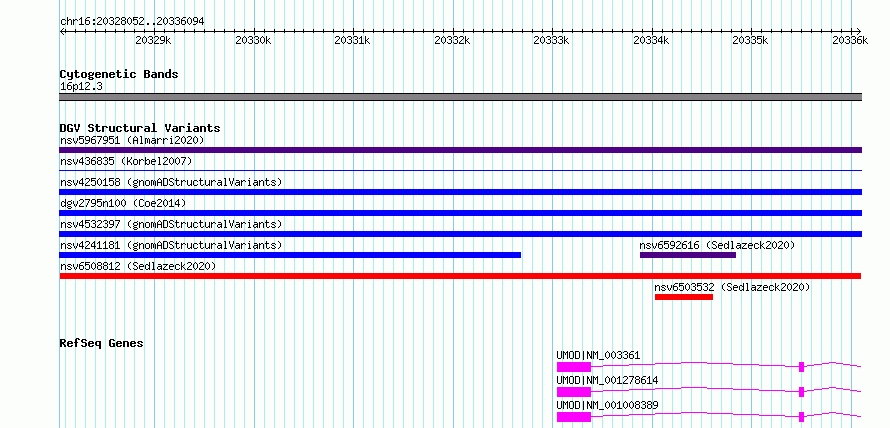Open variant nsv4532397 gnomAD label

(171, 224)
